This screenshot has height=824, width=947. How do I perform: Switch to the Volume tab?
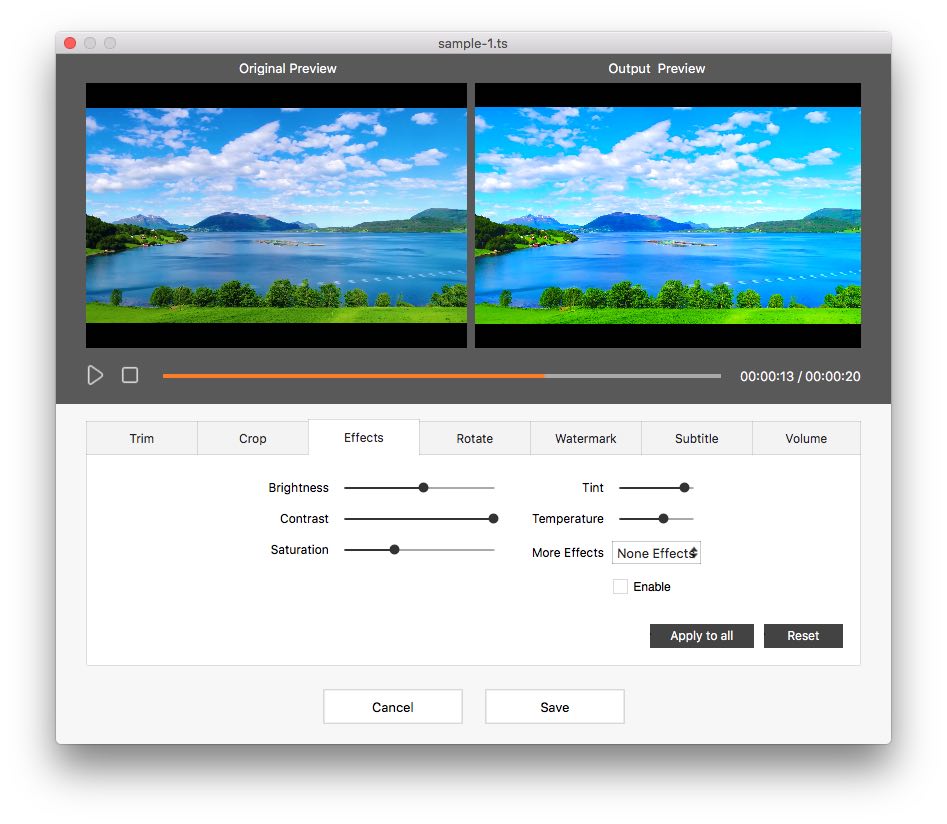click(x=806, y=438)
